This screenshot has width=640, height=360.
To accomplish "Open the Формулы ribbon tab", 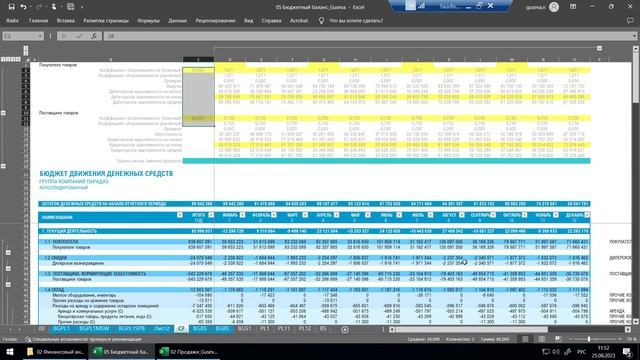I will tap(148, 20).
